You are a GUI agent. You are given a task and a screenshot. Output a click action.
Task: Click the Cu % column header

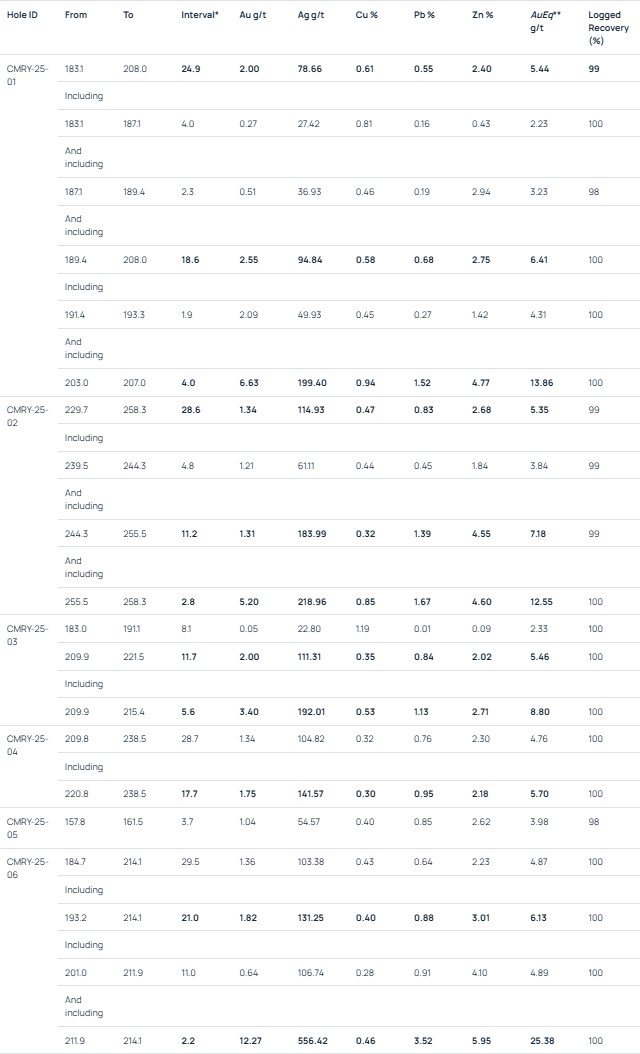click(365, 15)
